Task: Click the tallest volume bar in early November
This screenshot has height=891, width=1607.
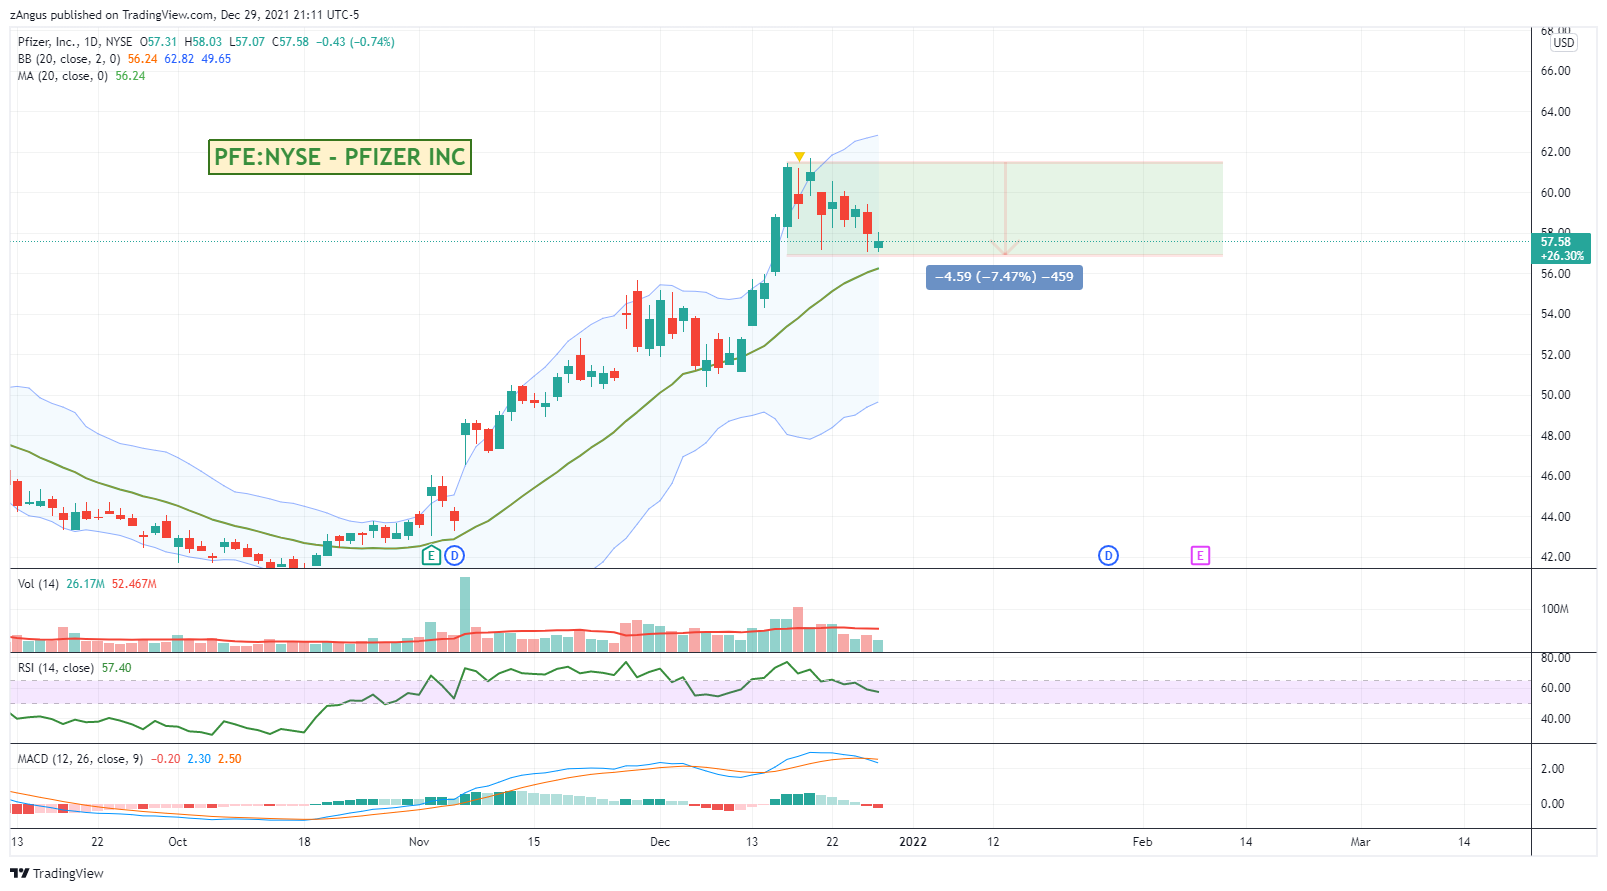Action: pos(465,614)
